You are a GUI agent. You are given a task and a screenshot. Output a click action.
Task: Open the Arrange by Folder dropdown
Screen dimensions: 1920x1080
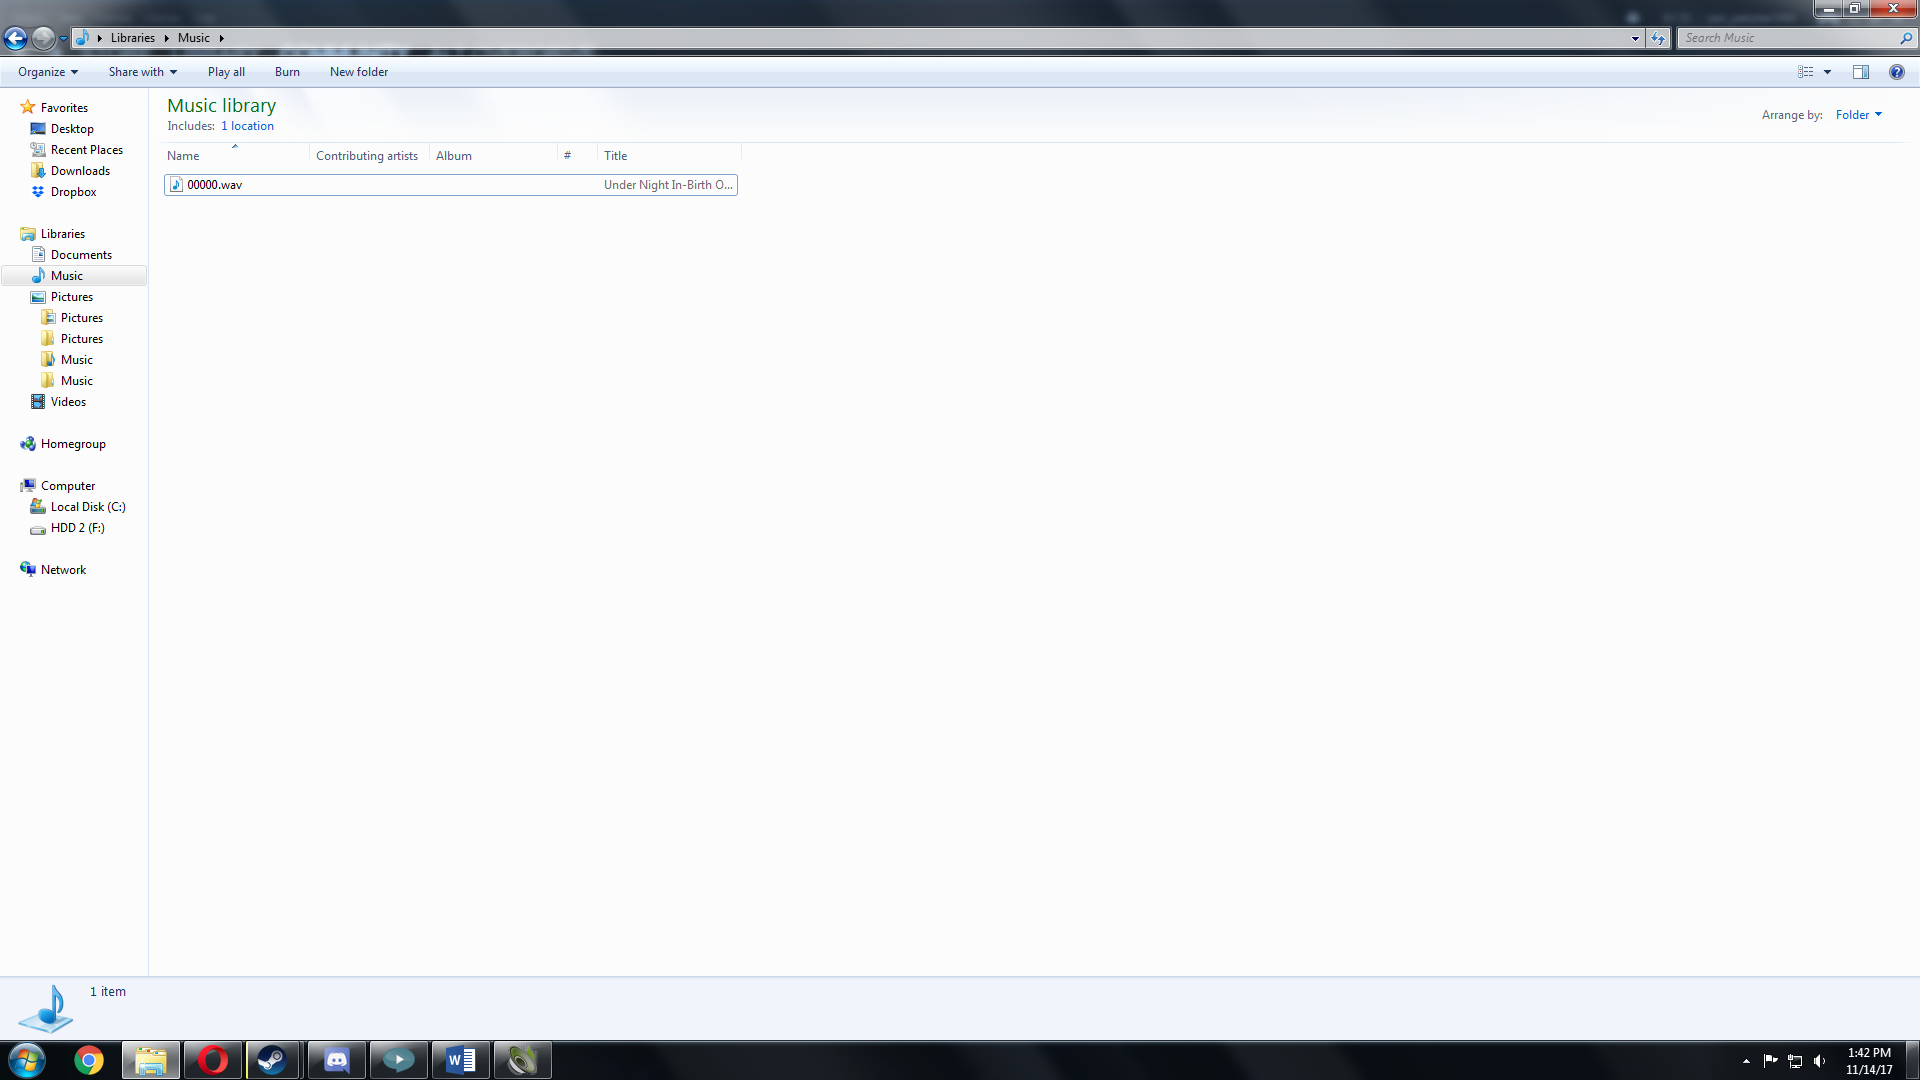1858,115
